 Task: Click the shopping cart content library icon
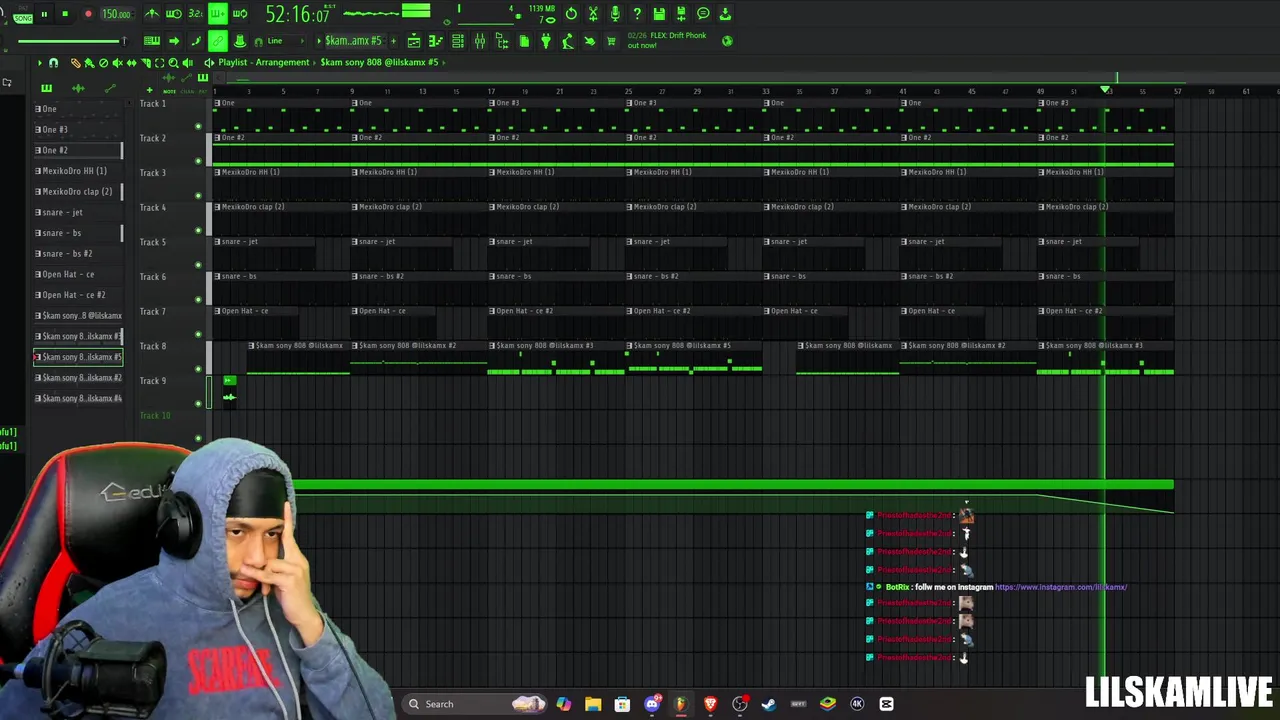click(611, 41)
